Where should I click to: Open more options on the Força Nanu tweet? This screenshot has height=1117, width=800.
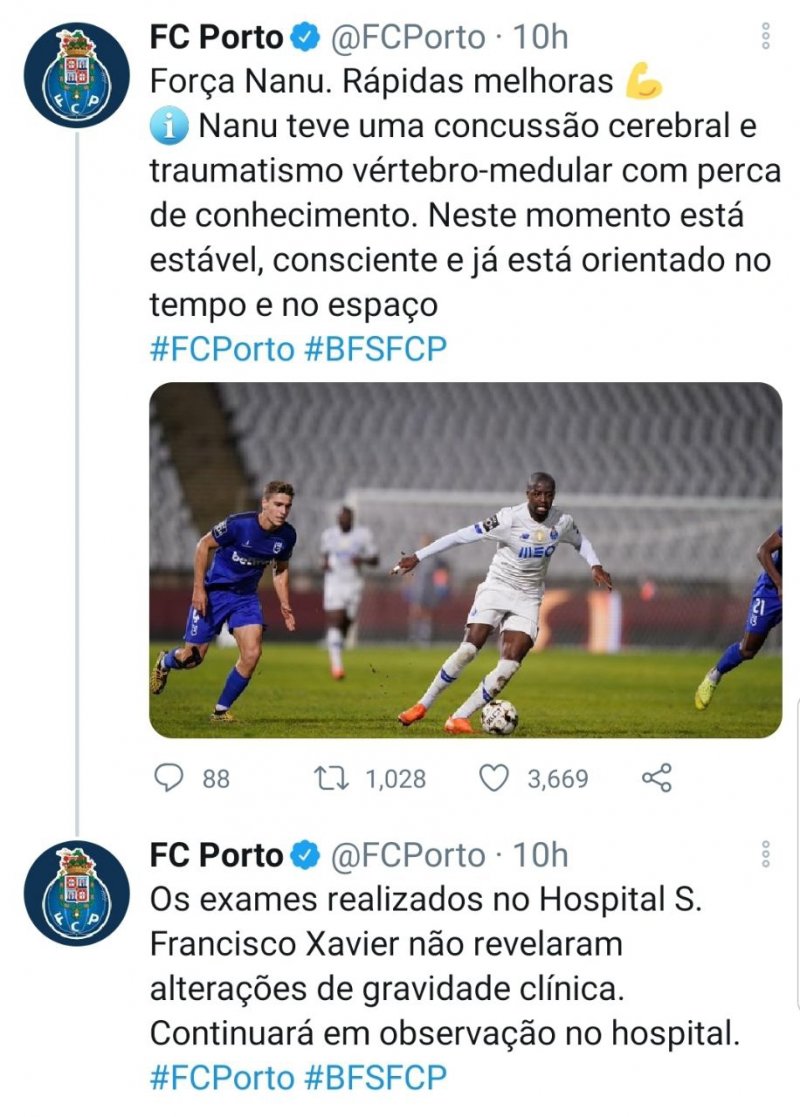pyautogui.click(x=765, y=37)
